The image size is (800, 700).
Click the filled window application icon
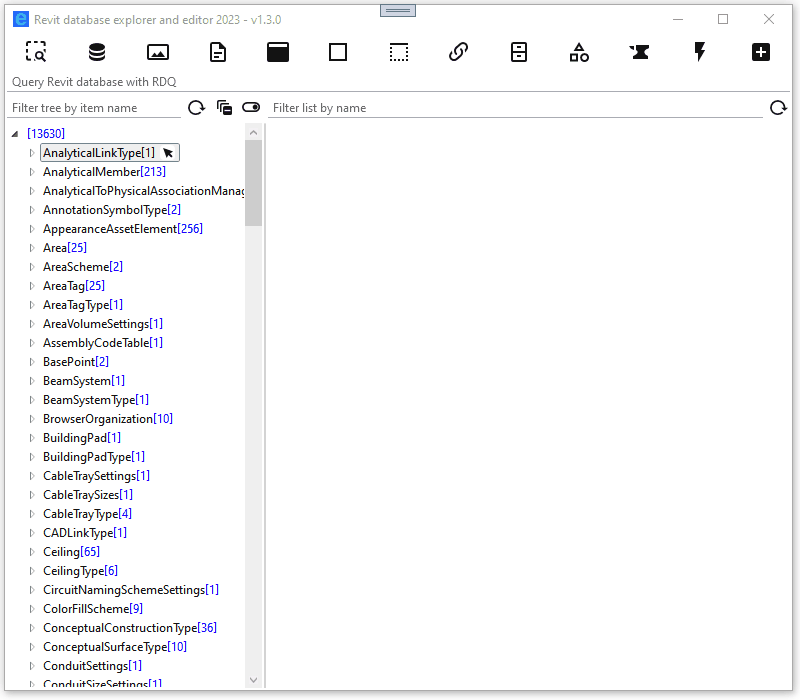tap(278, 52)
